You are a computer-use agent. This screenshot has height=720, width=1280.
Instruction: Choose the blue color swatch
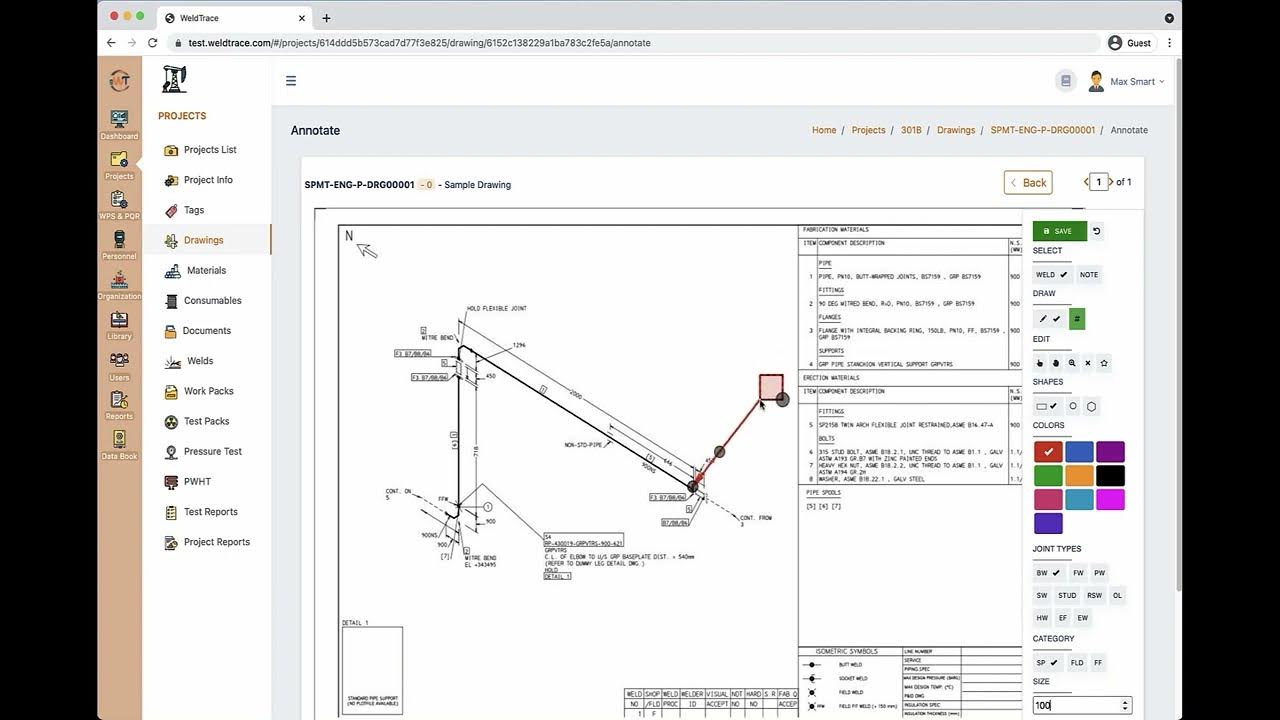pos(1079,452)
